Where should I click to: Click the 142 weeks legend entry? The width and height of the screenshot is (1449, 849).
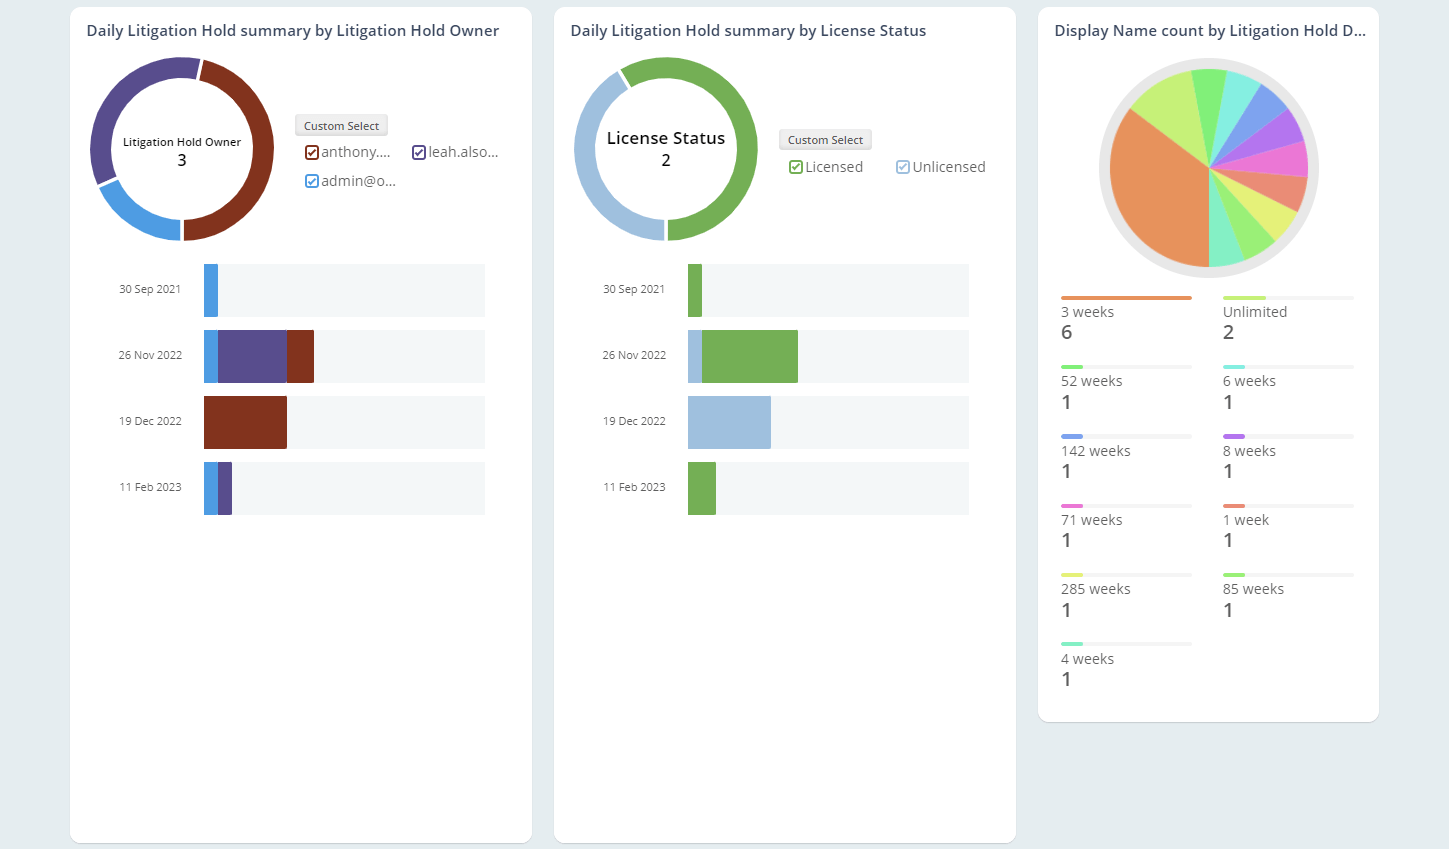tap(1095, 451)
